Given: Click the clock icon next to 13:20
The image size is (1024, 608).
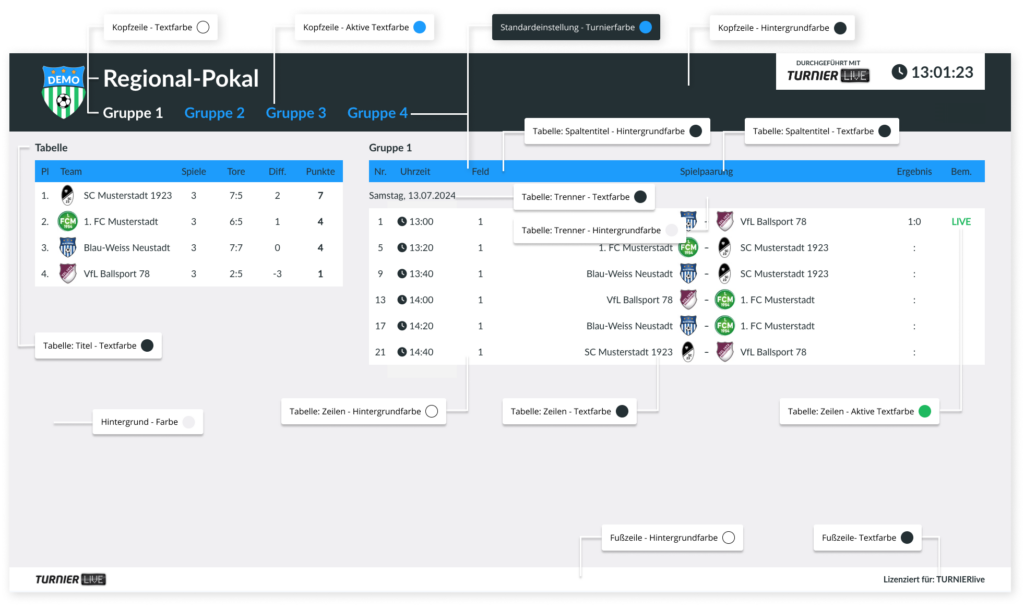Looking at the screenshot, I should pos(402,248).
